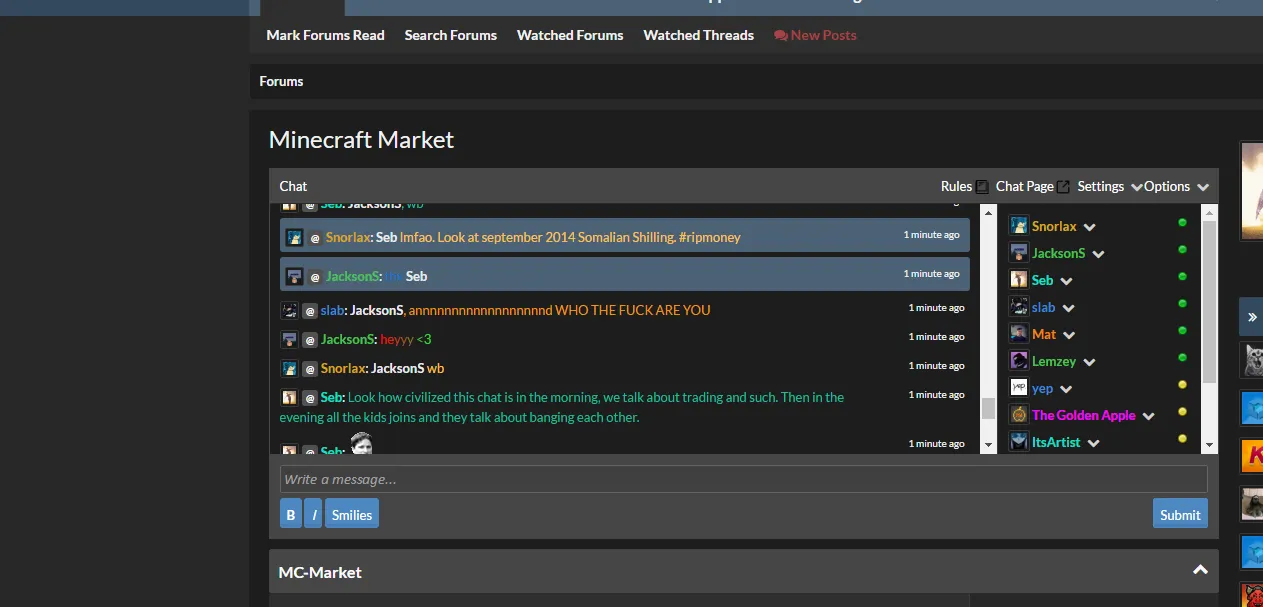The width and height of the screenshot is (1263, 607).
Task: Click the Forums breadcrumb
Action: pos(281,82)
